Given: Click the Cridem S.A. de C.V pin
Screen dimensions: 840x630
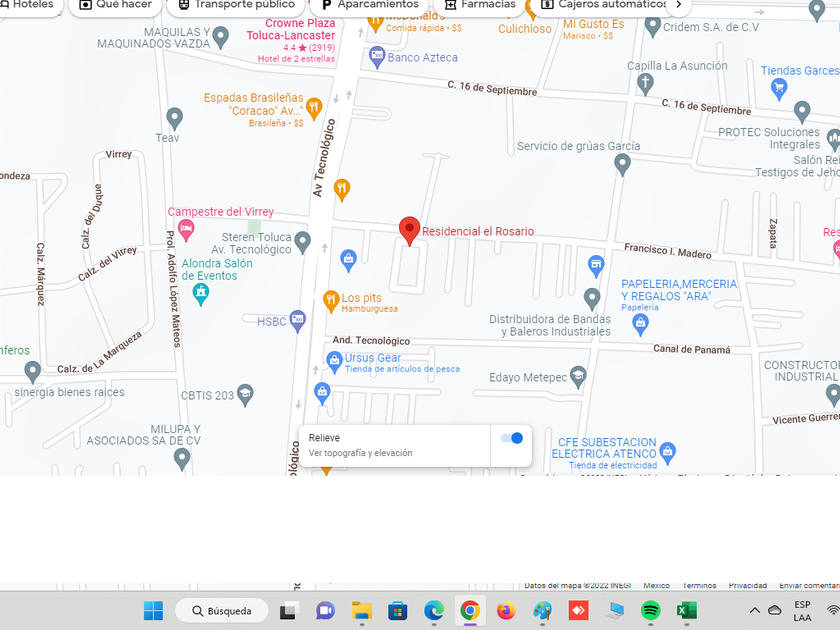Looking at the screenshot, I should (x=652, y=27).
